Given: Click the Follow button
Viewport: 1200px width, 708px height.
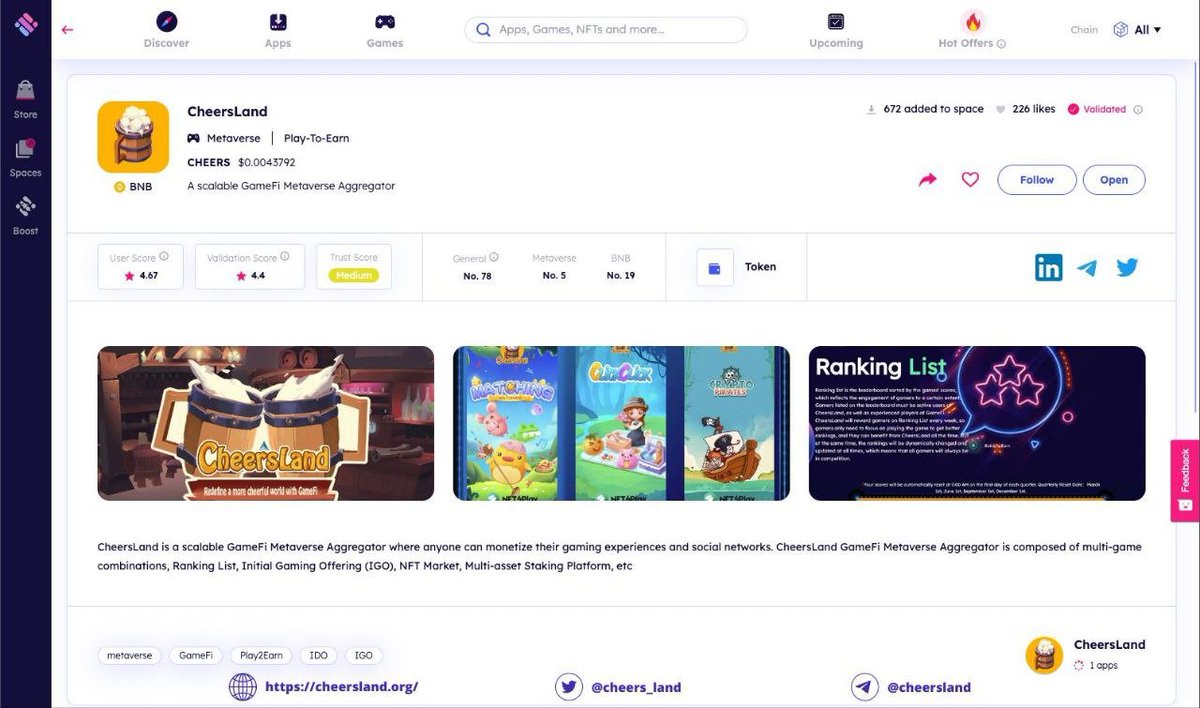Looking at the screenshot, I should 1037,180.
